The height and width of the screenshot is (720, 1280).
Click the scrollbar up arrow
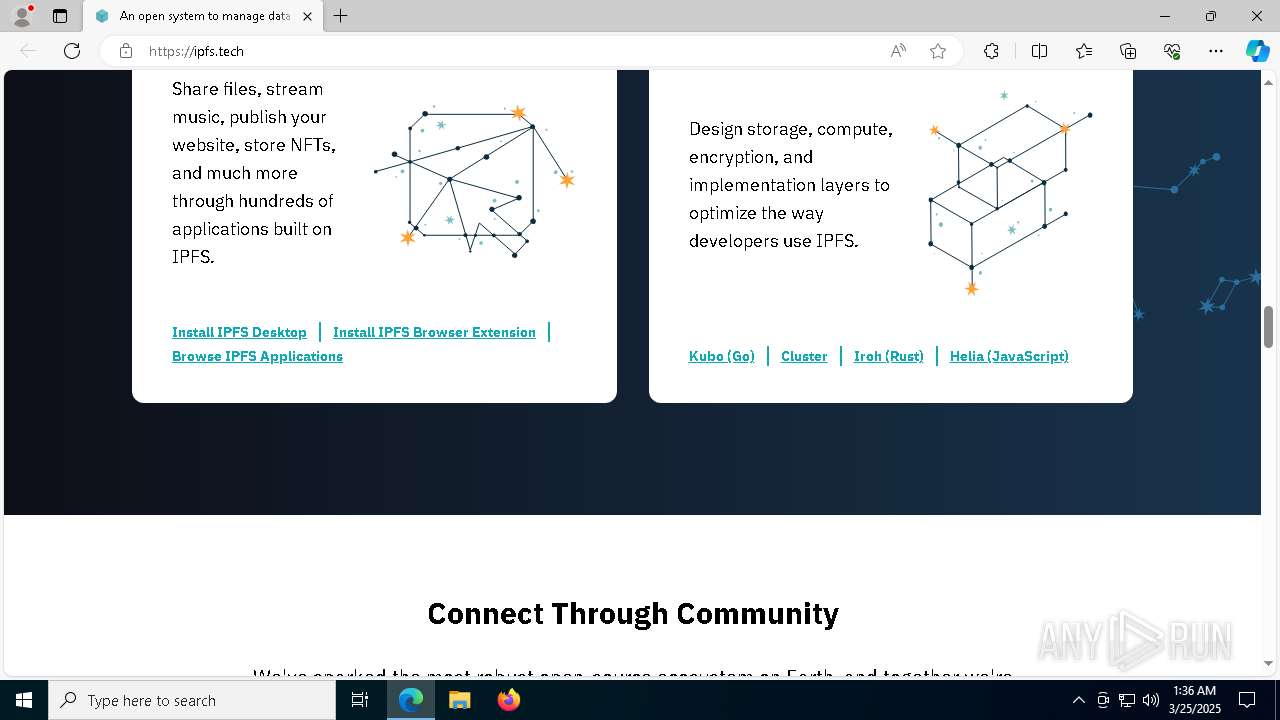(x=1269, y=80)
